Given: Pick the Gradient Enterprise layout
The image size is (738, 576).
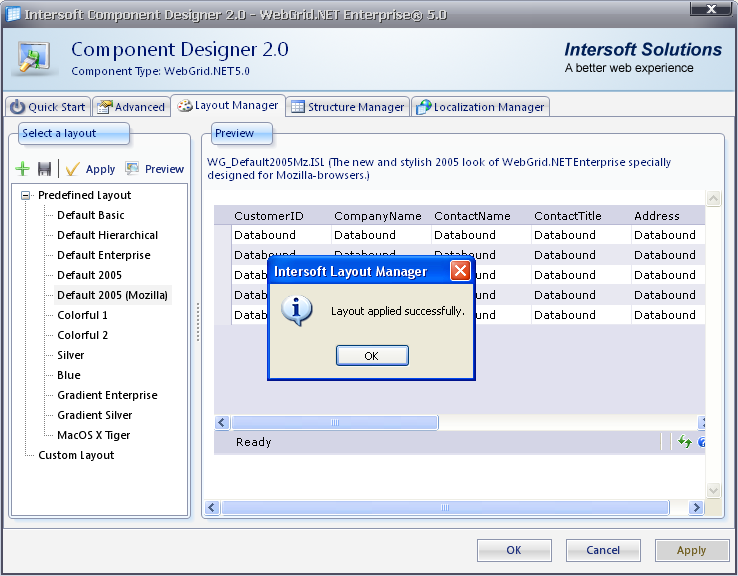Looking at the screenshot, I should click(107, 395).
